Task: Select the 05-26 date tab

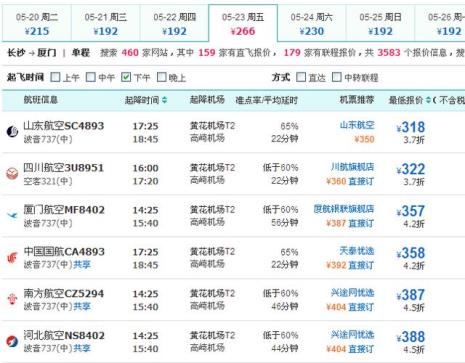Action: 440,24
